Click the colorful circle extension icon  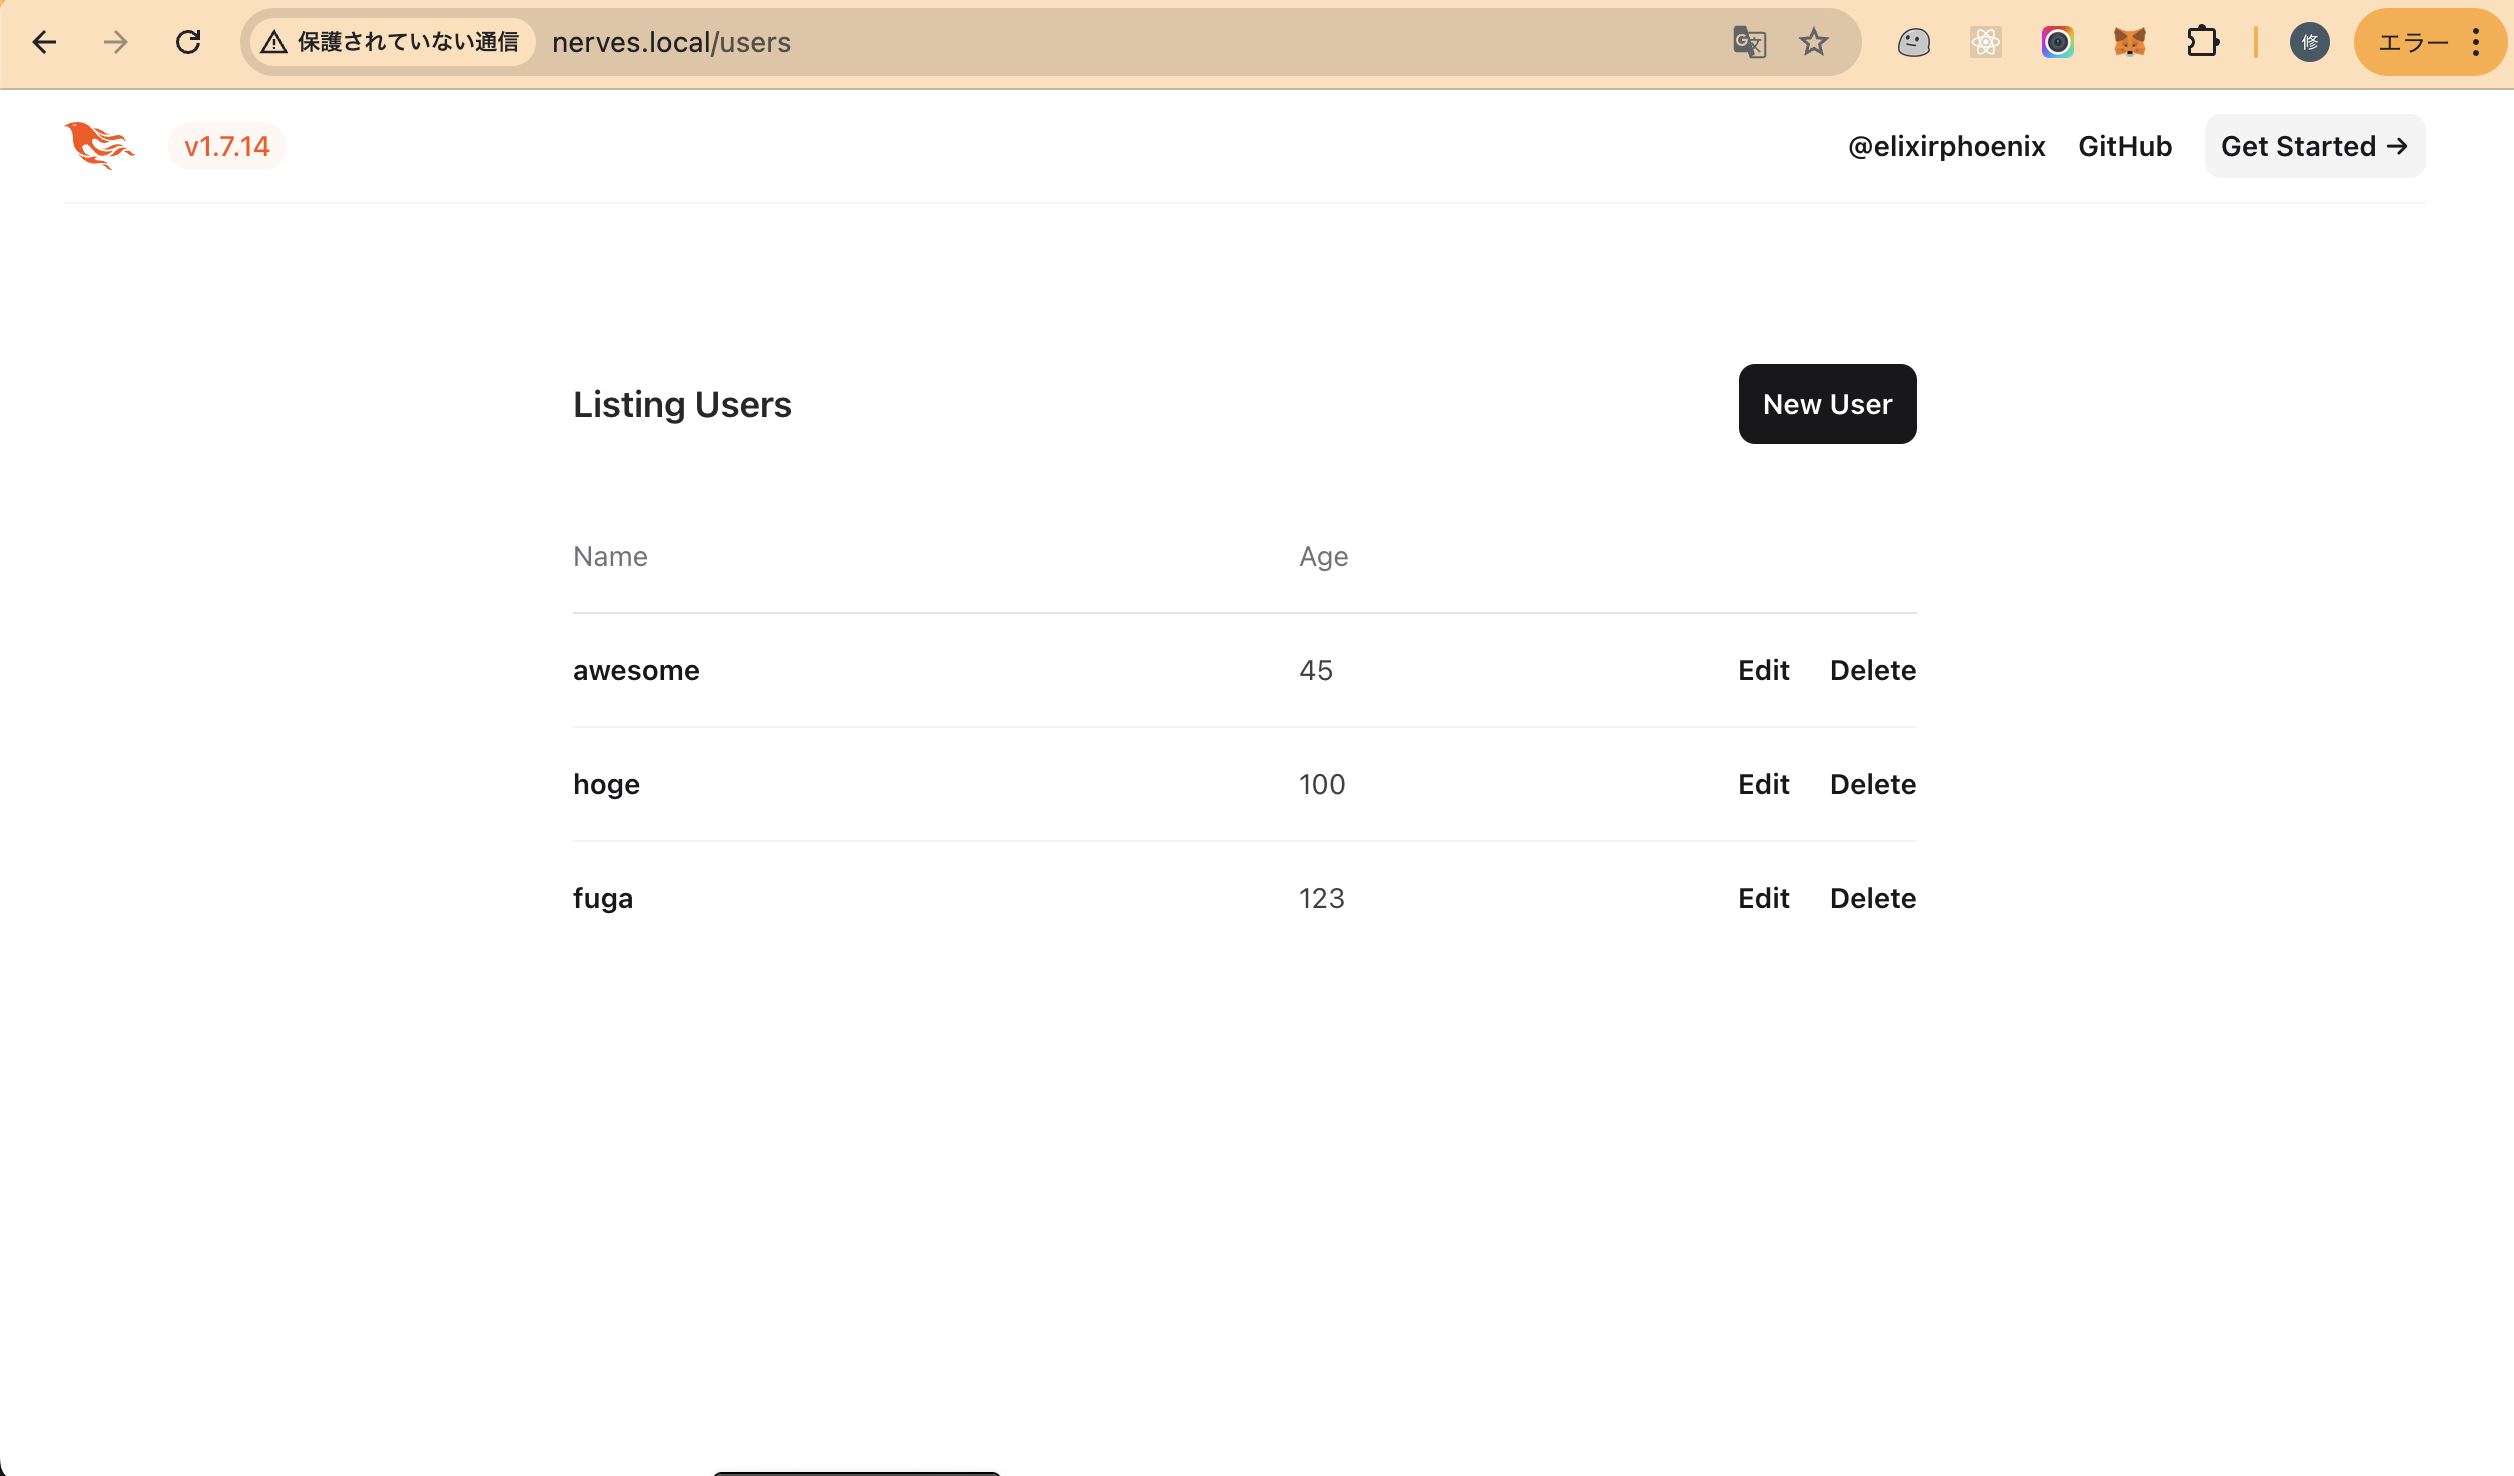pyautogui.click(x=2057, y=42)
